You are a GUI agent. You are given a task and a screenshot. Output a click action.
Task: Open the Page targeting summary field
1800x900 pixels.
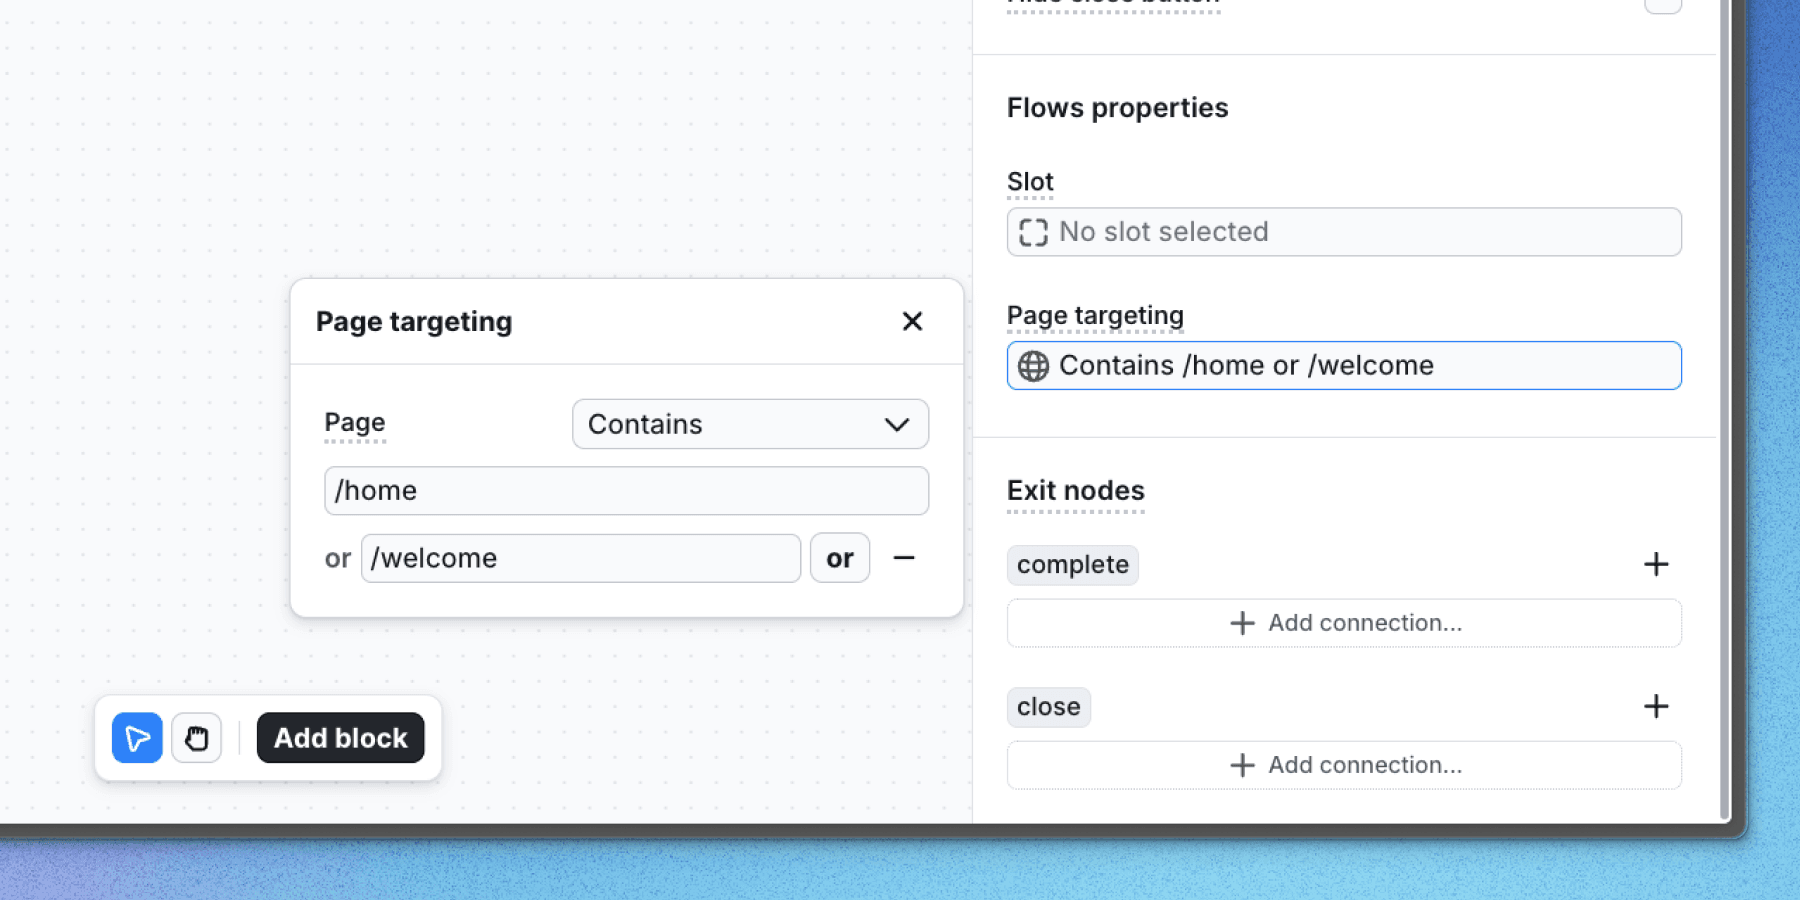1344,366
